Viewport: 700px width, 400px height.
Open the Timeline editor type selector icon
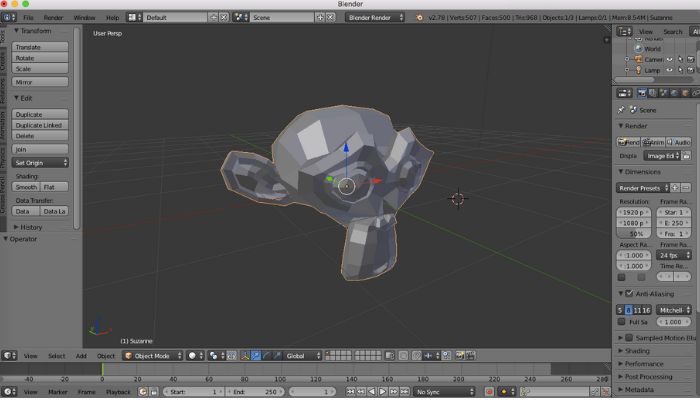[8, 392]
